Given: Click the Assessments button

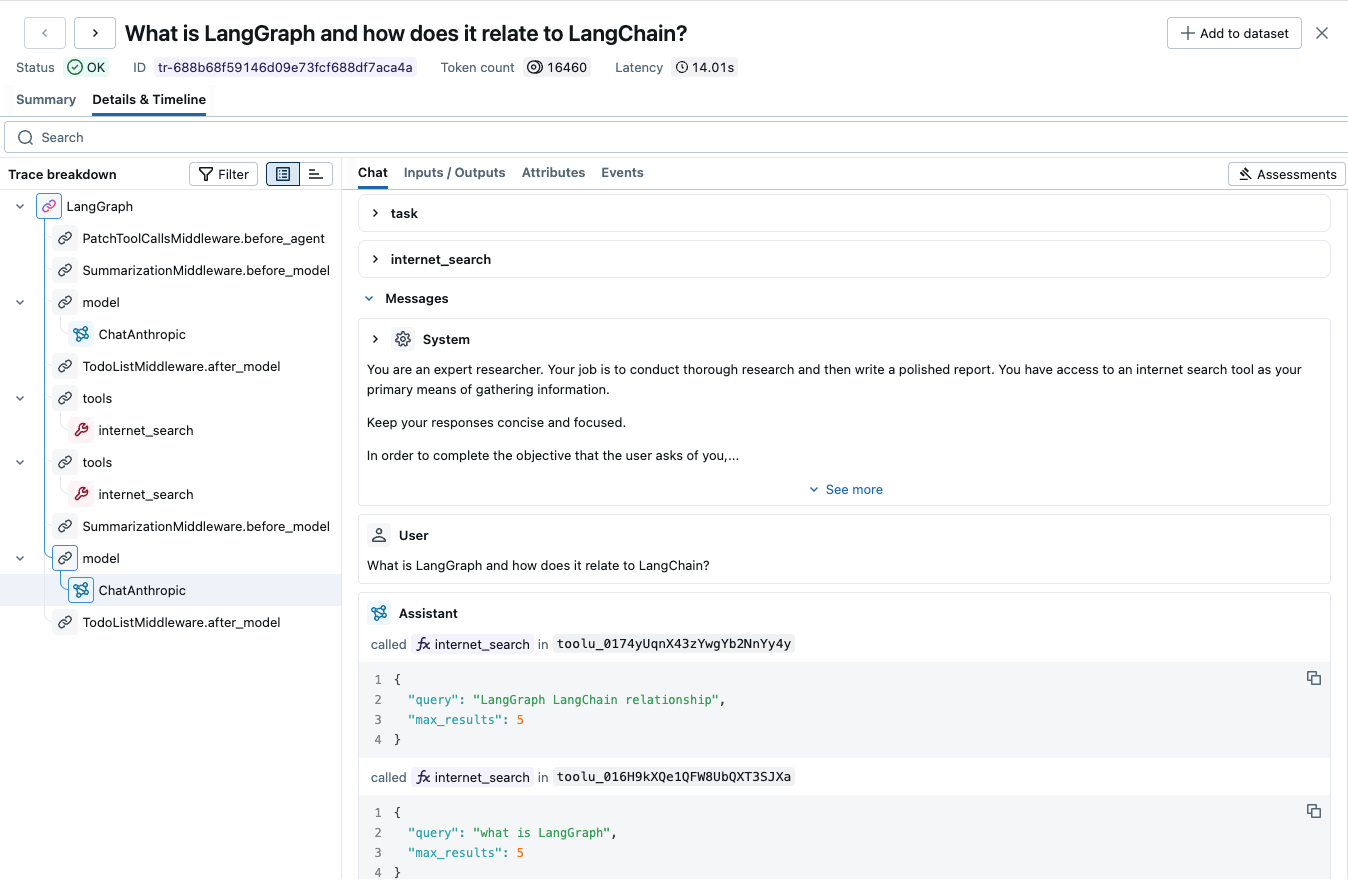Looking at the screenshot, I should tap(1287, 173).
